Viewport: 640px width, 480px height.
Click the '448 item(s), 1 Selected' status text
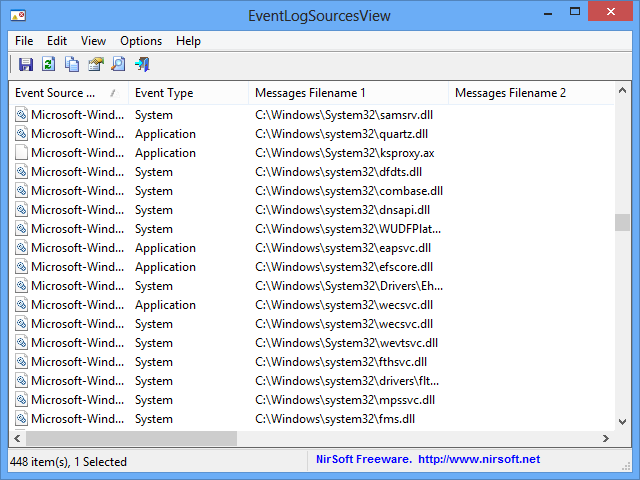coord(68,462)
